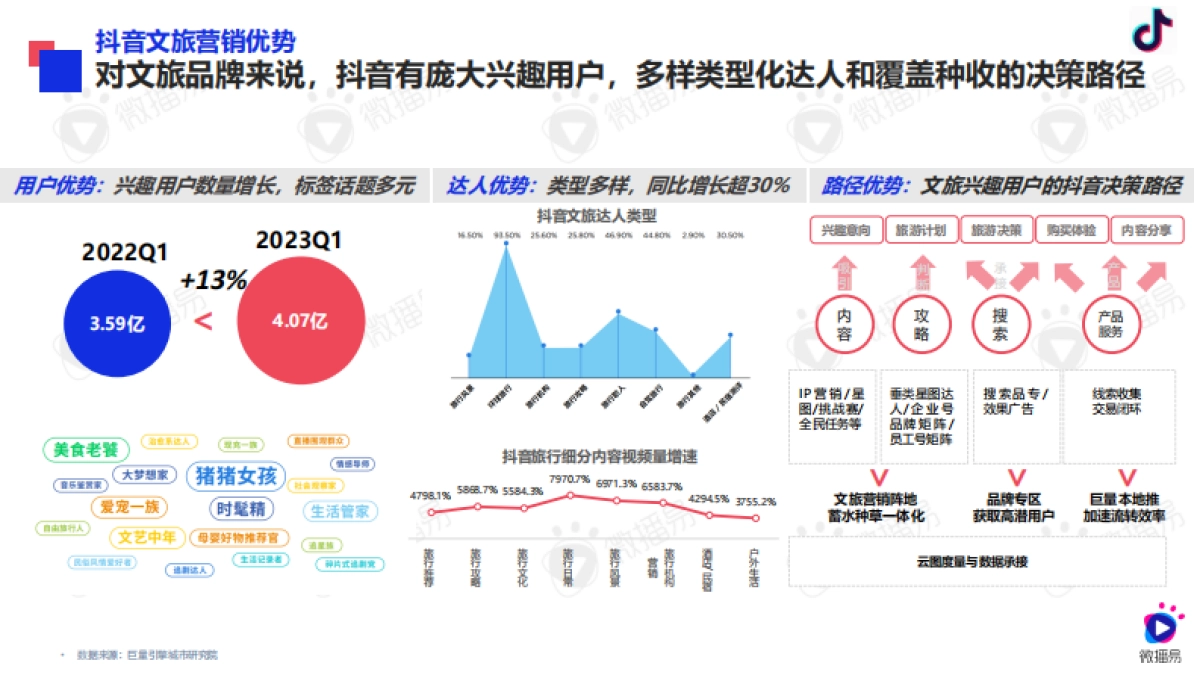Viewport: 1200px width, 675px height.
Task: Select the 兴趣意向 stage tab
Action: point(846,230)
